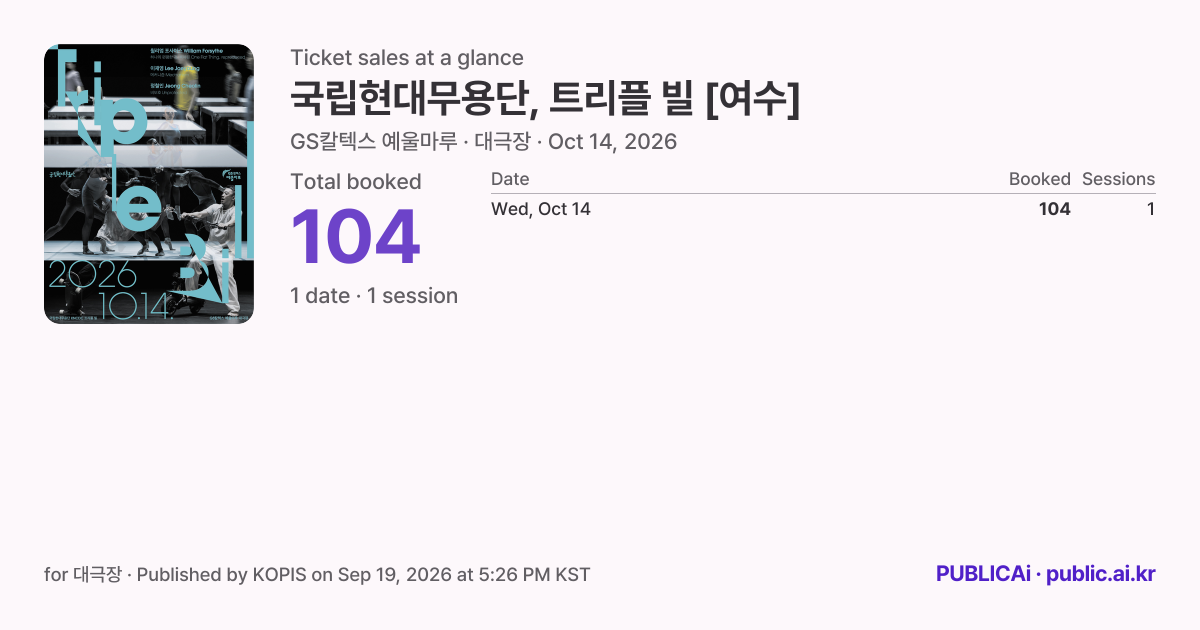Click the sessions count 1 cell
Viewport: 1200px width, 630px height.
click(x=1150, y=209)
